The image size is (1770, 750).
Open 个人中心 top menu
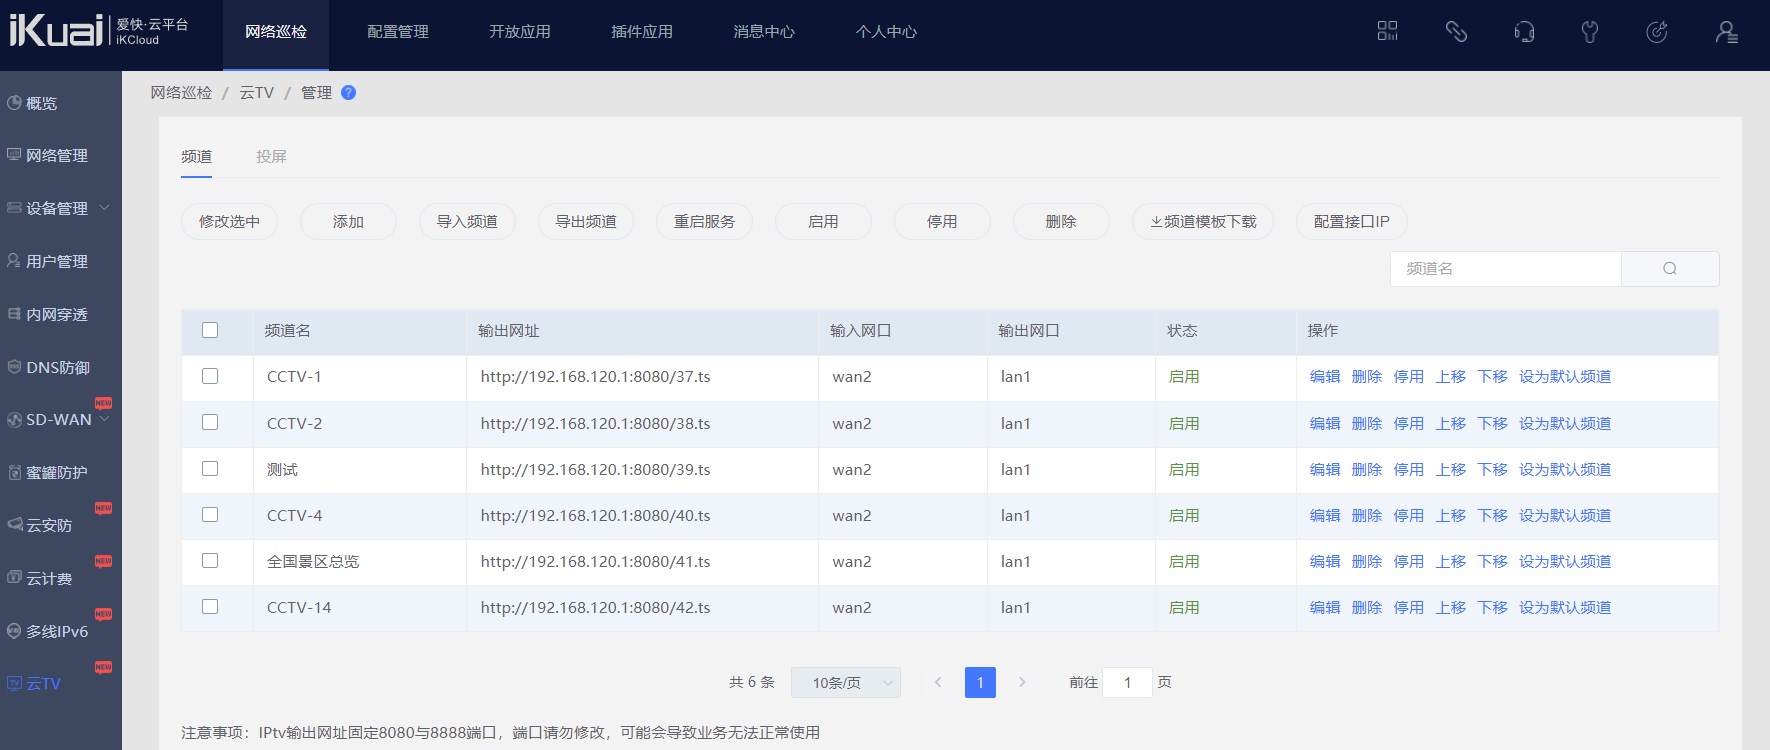point(886,32)
